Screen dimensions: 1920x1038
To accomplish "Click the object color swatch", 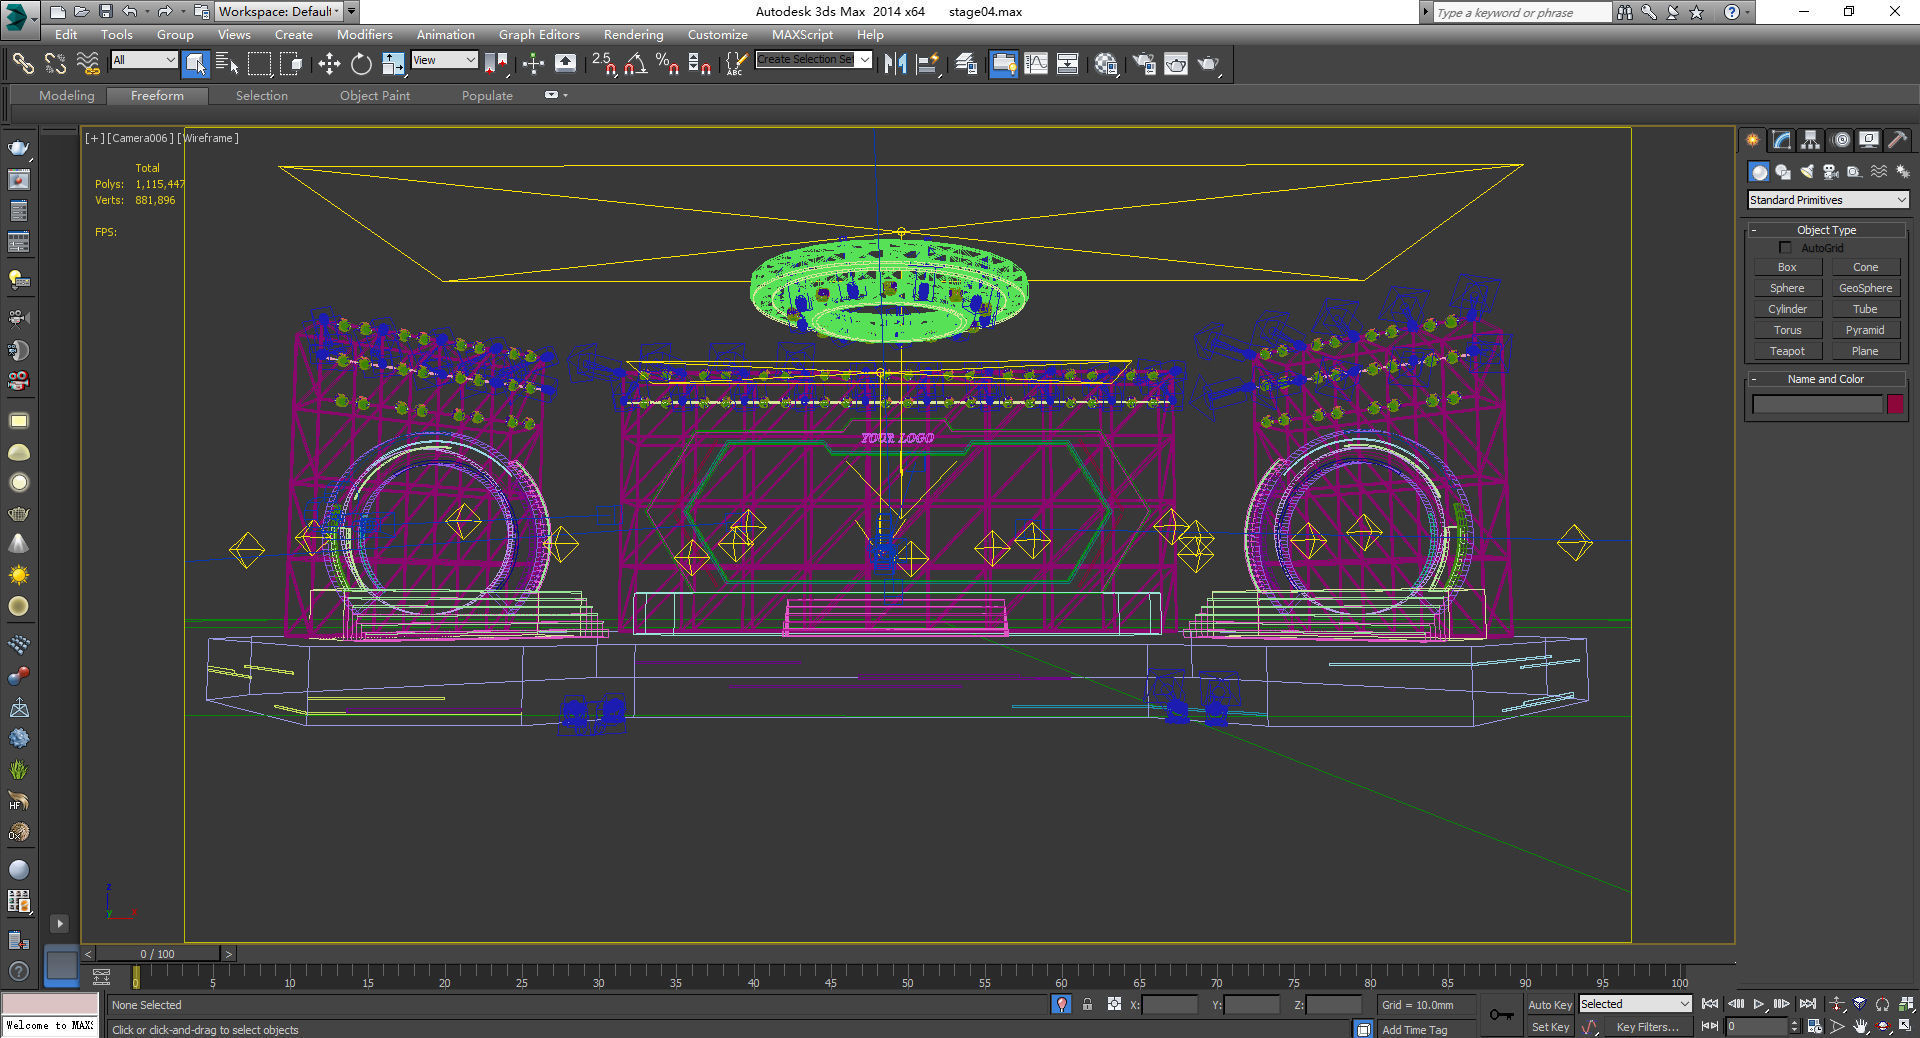I will click(1895, 404).
